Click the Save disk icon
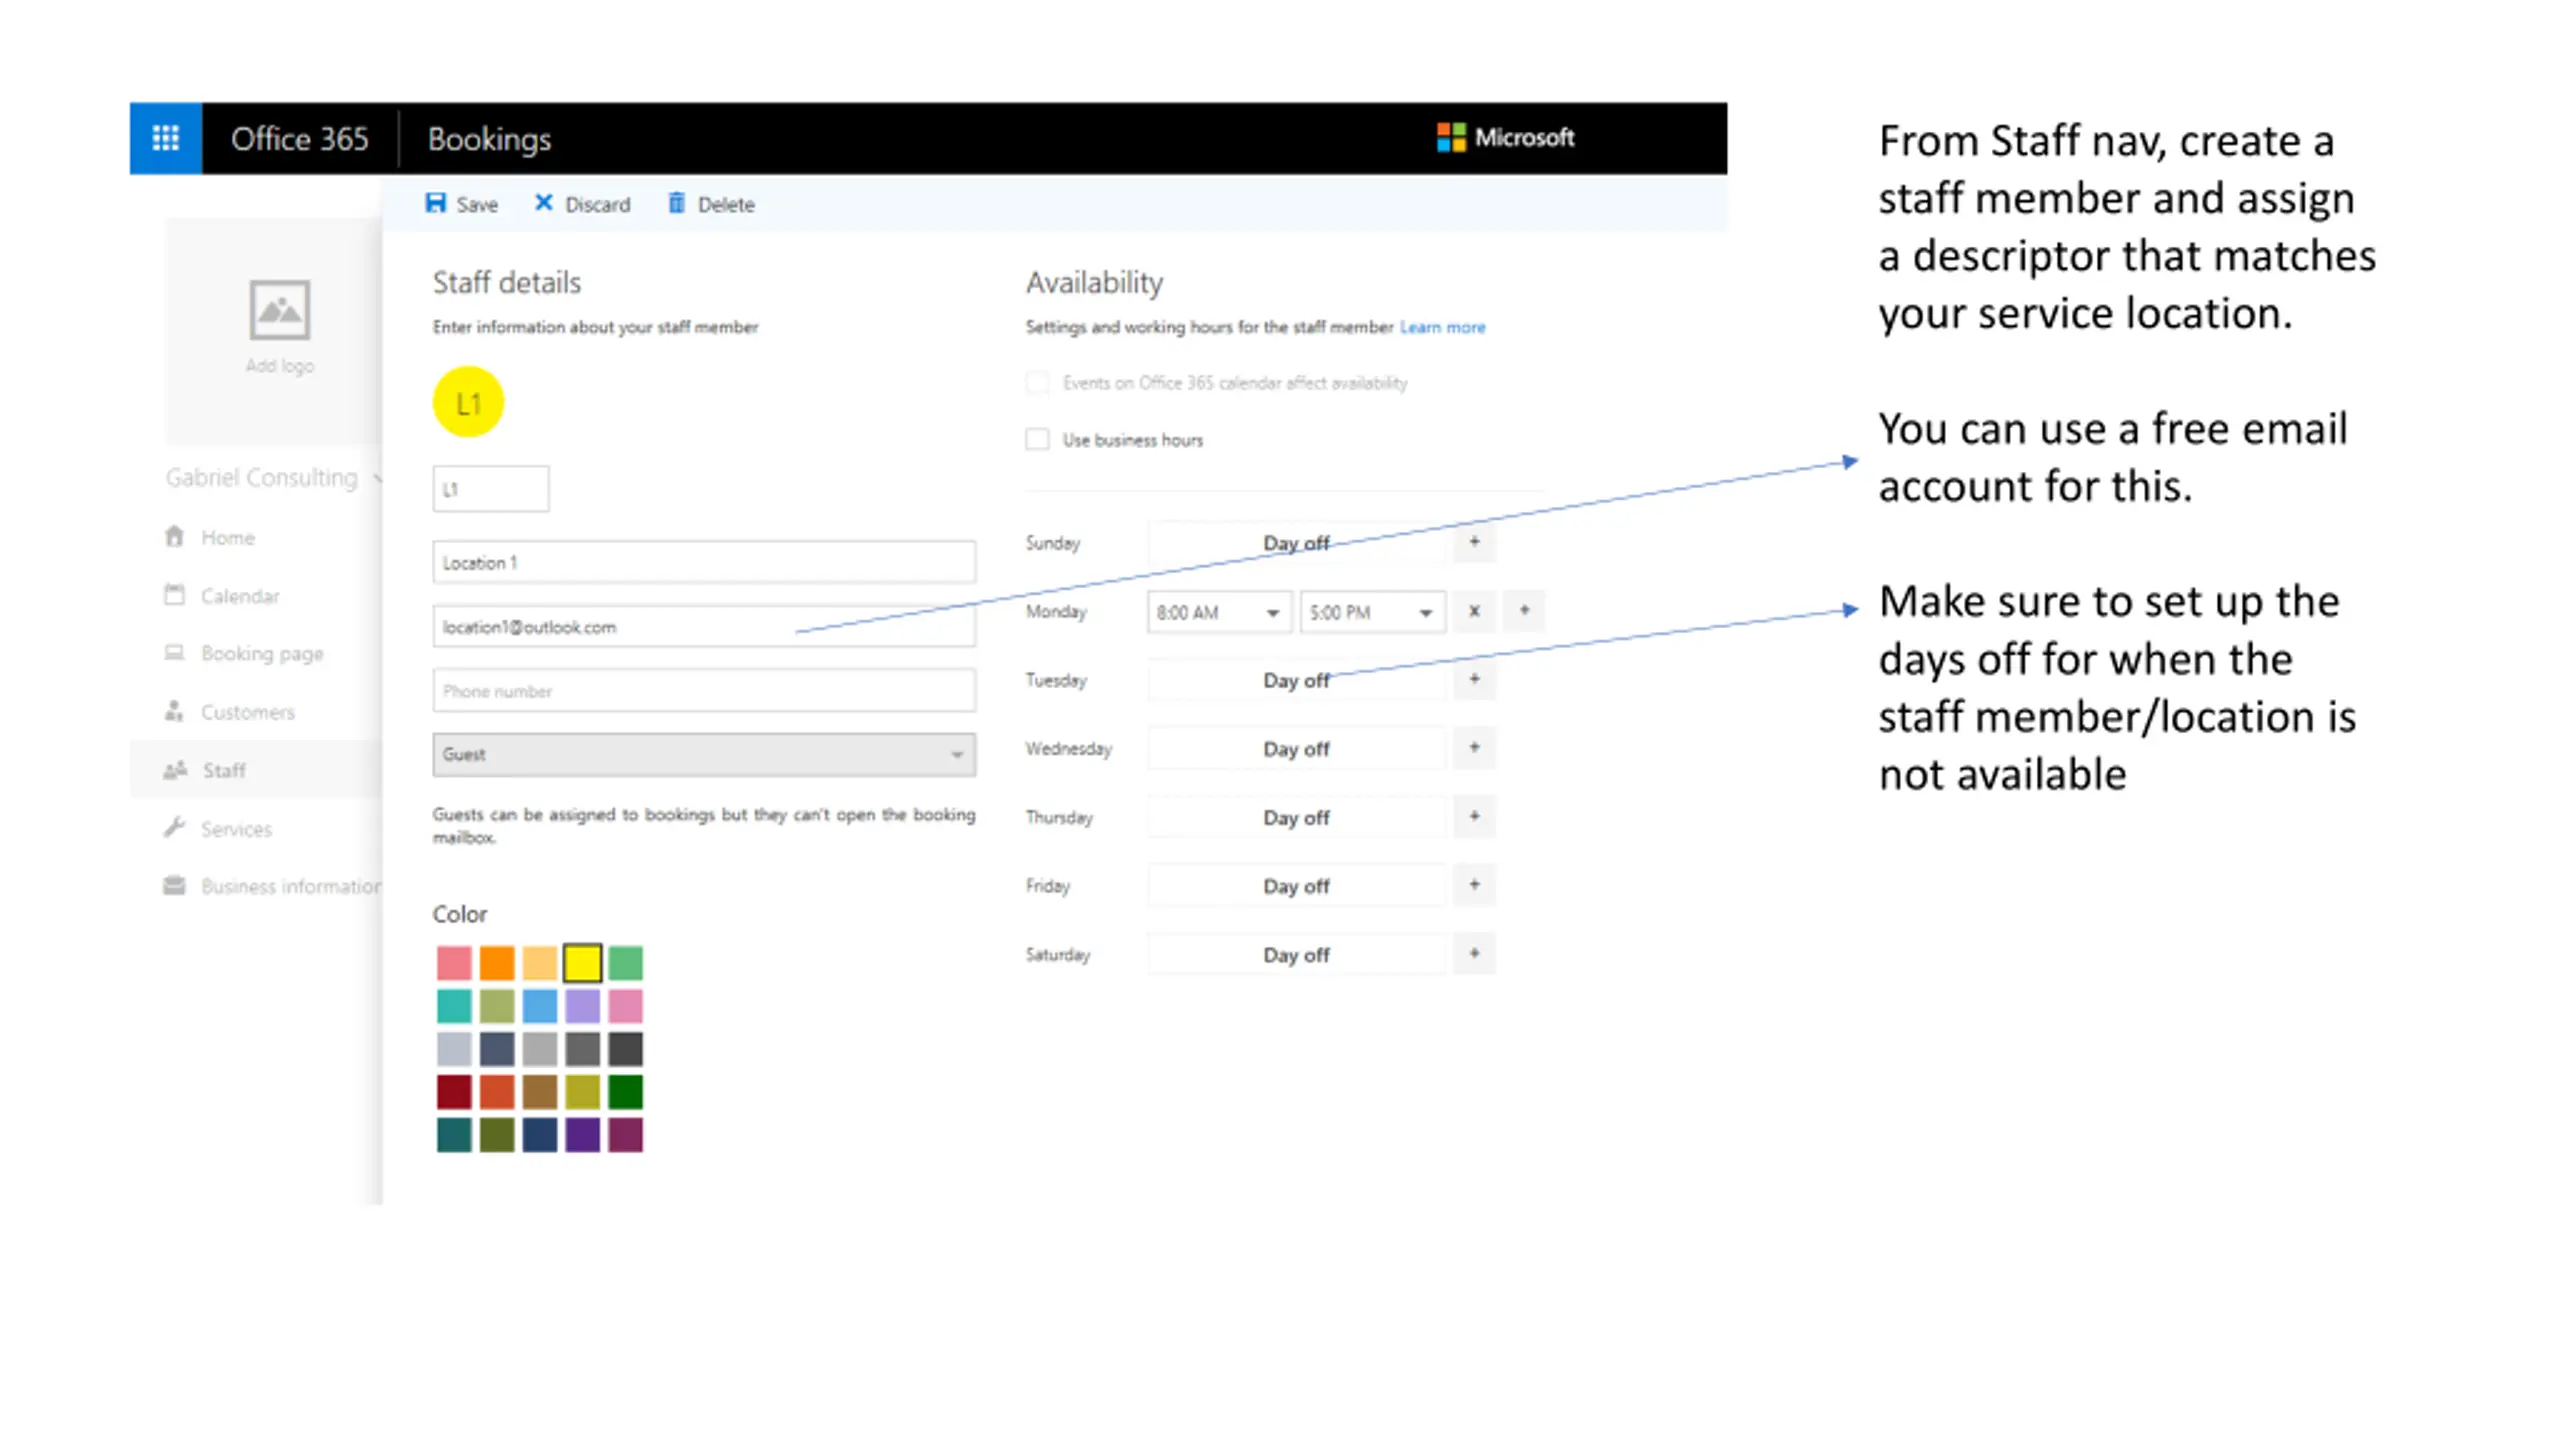The height and width of the screenshot is (1440, 2560). click(x=436, y=204)
